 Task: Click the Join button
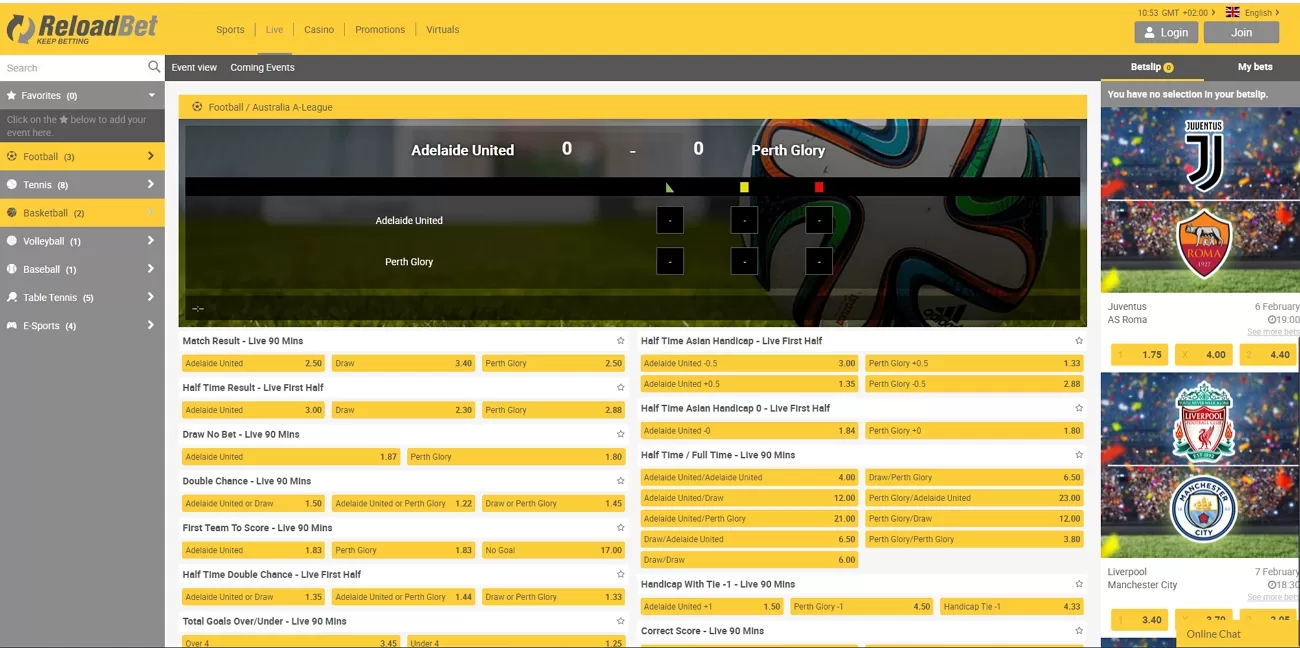coord(1241,32)
